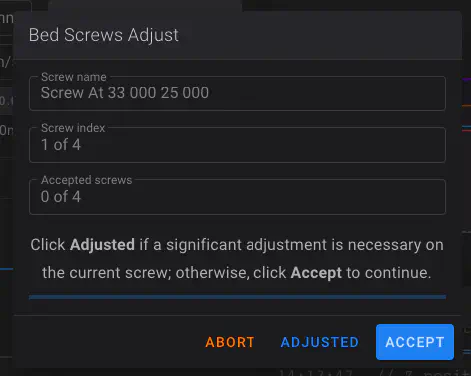Click the bold Adjusted word in instructions

[x=102, y=245]
